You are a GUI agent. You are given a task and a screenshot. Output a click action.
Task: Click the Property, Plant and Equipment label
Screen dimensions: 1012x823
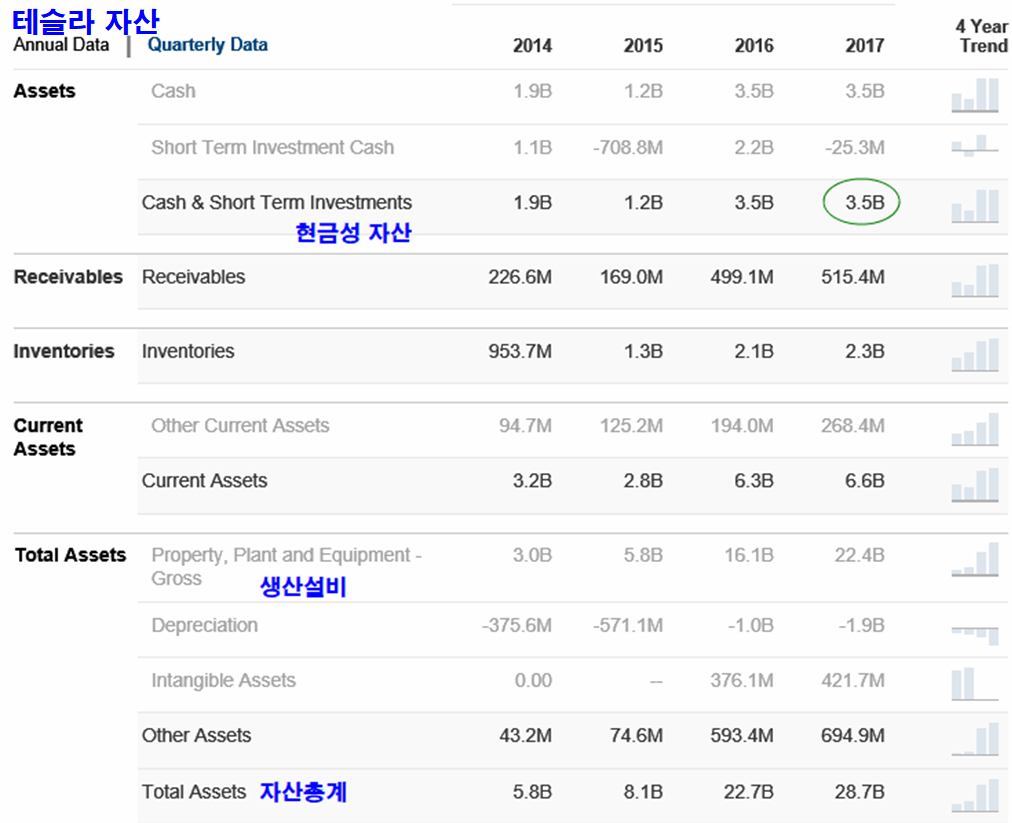tap(285, 566)
